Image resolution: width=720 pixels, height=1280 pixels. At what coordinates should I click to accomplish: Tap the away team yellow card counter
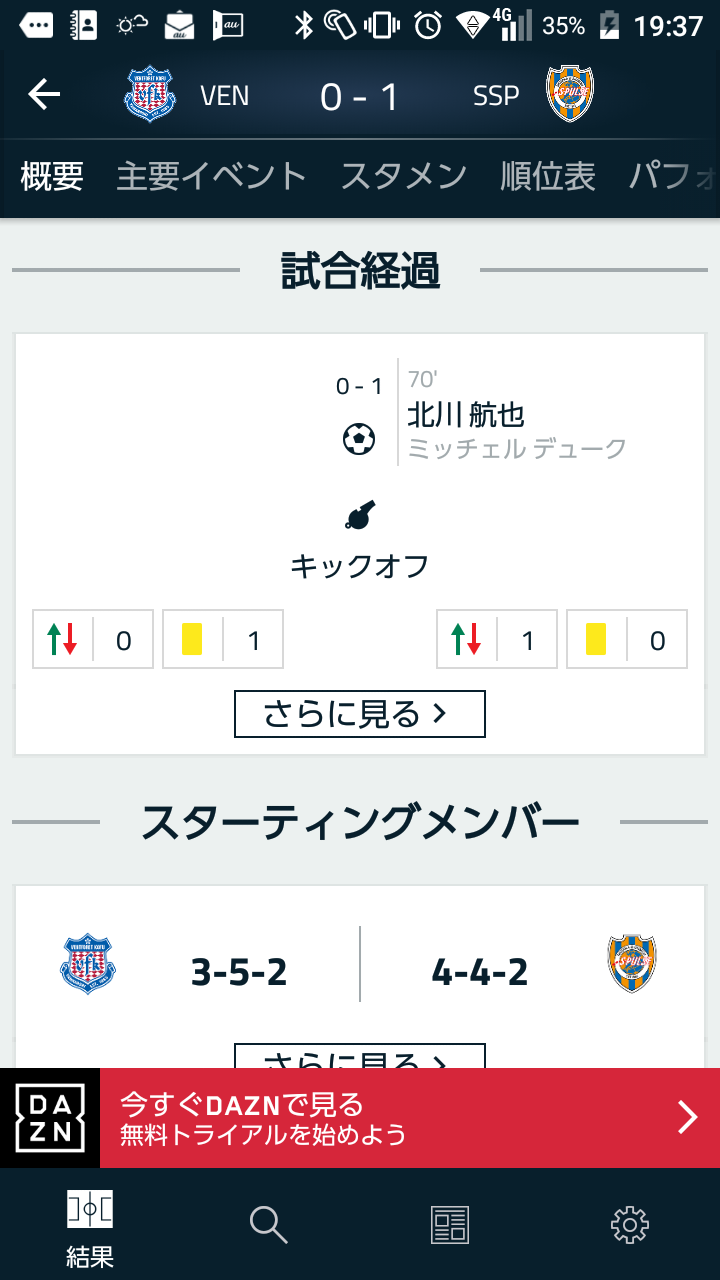point(627,640)
